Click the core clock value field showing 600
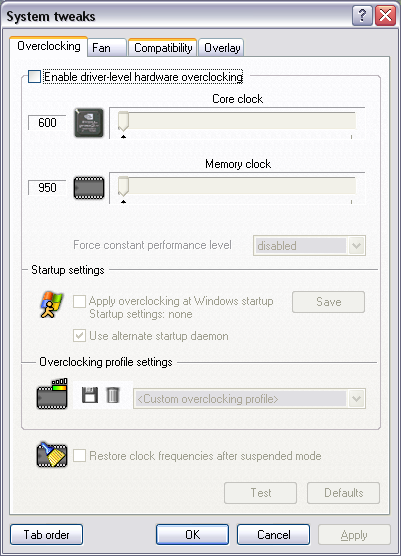The height and width of the screenshot is (556, 401). pos(47,123)
